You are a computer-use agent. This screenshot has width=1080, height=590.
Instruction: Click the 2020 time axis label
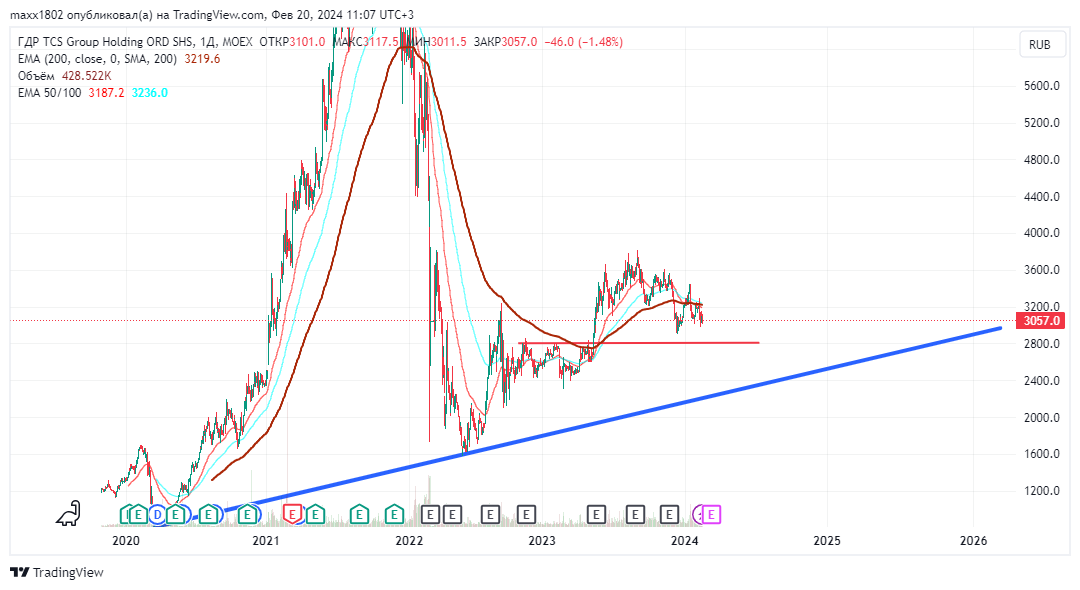click(x=126, y=541)
